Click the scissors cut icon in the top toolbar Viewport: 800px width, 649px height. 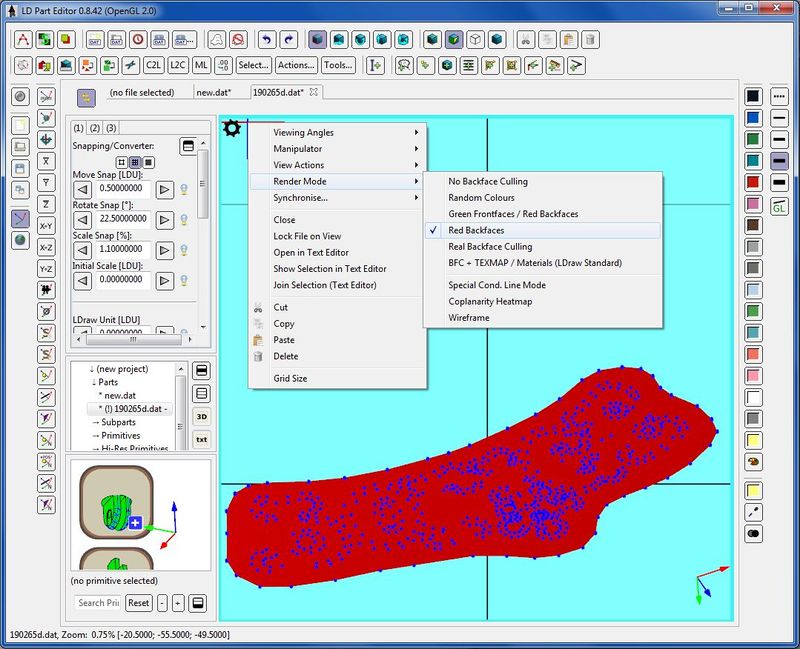(525, 40)
